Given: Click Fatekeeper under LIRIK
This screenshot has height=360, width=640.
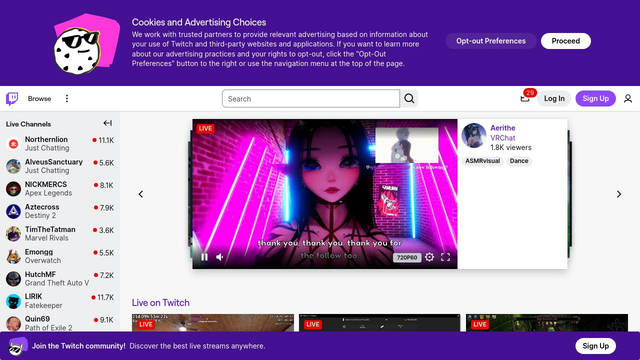Looking at the screenshot, I should [43, 305].
